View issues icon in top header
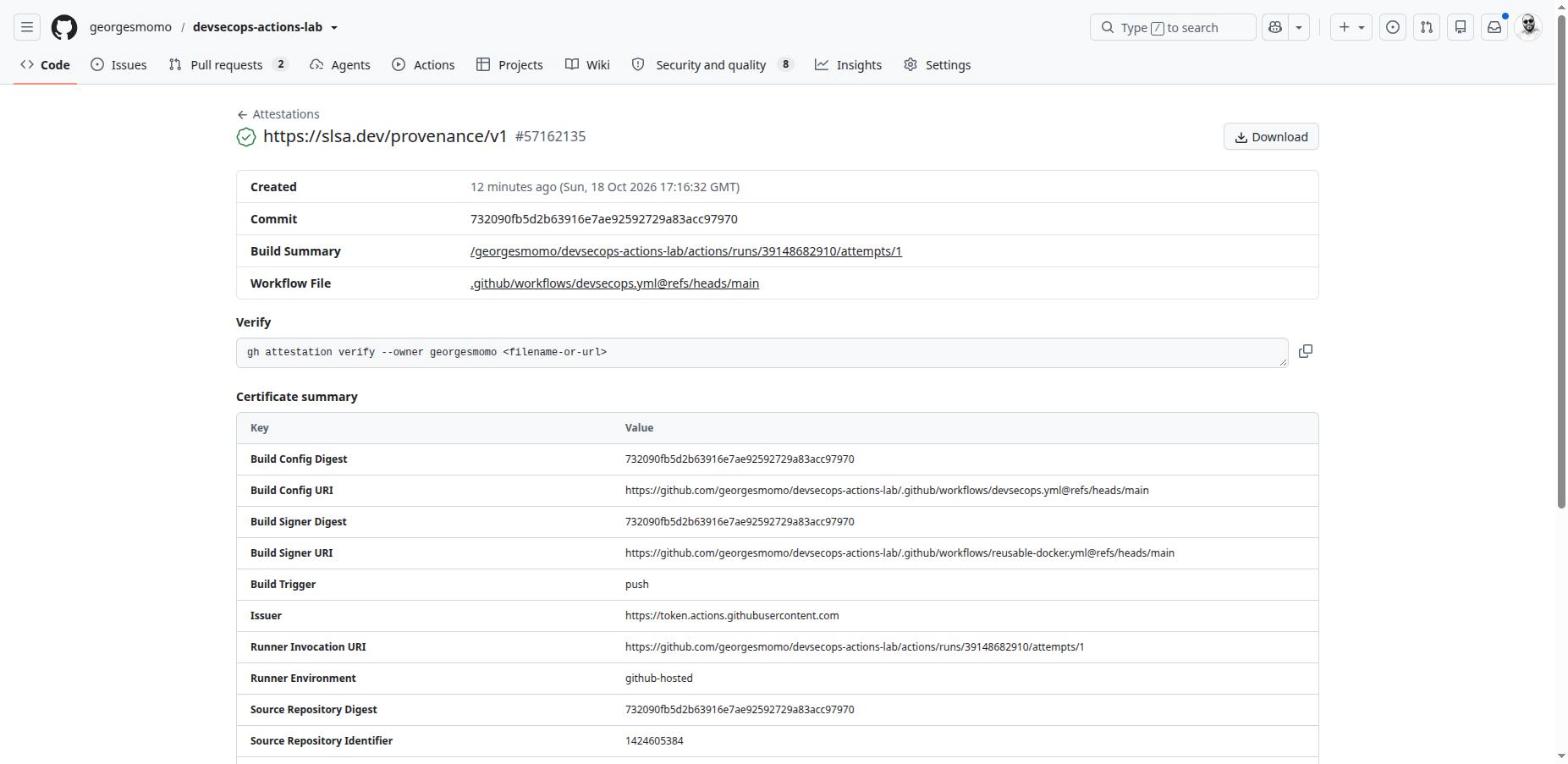1568x764 pixels. pos(1392,27)
